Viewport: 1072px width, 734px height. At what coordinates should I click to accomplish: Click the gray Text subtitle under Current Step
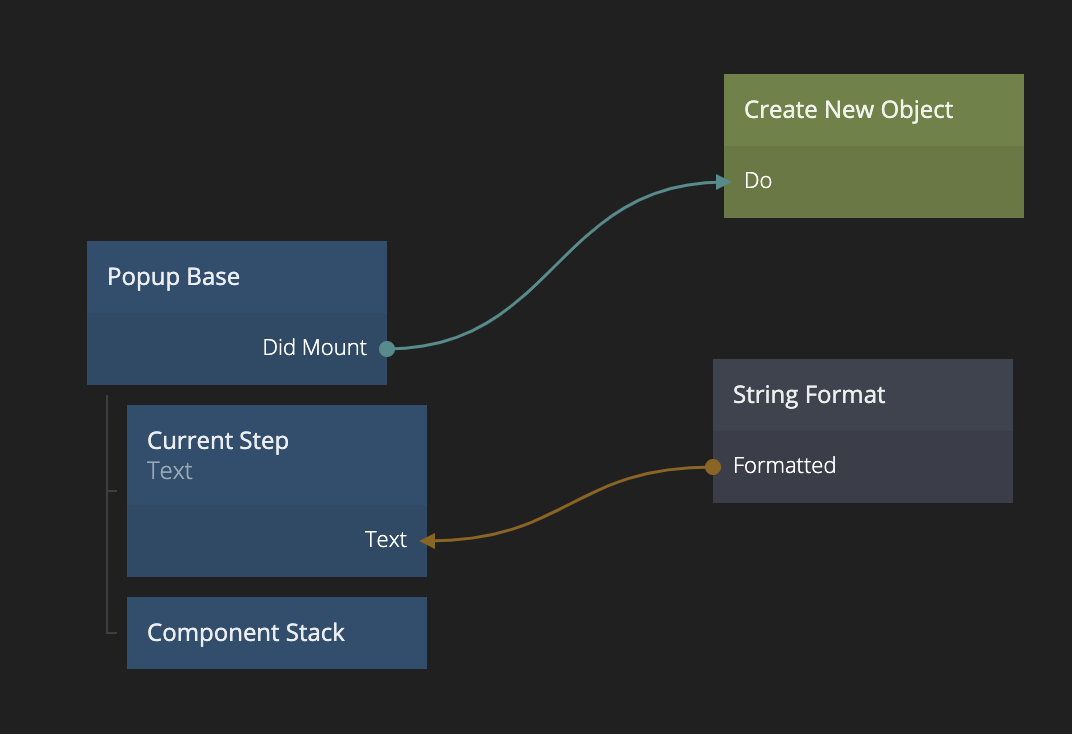[x=169, y=471]
